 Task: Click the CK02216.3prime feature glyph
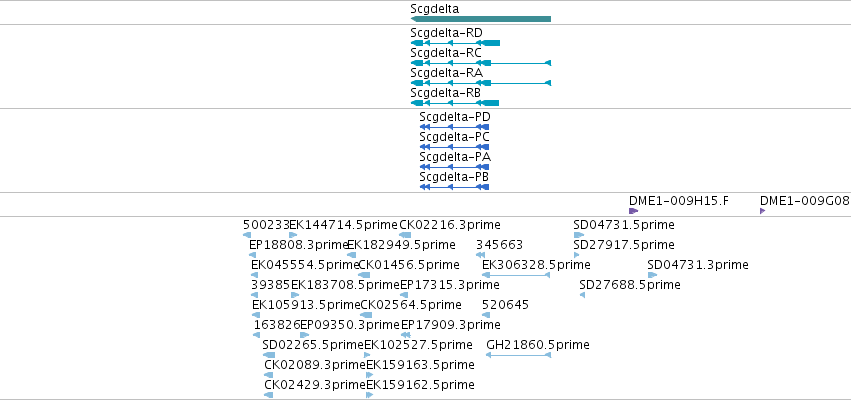[x=405, y=235]
